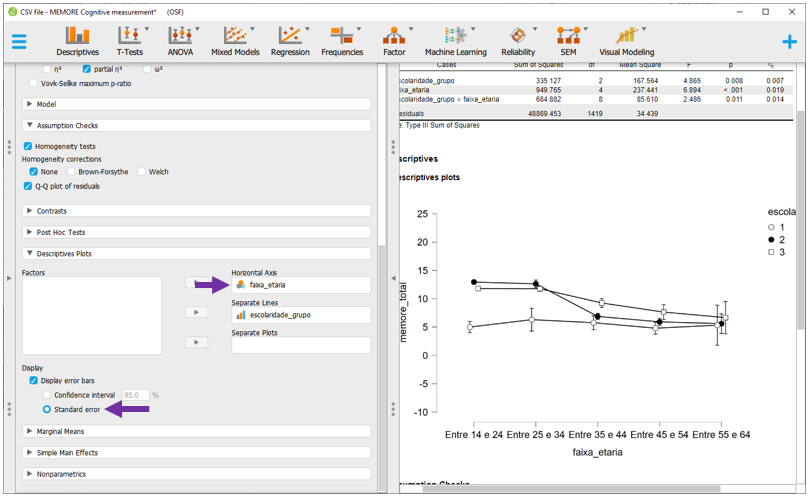Open the hamburger main menu
The height and width of the screenshot is (497, 811).
[19, 42]
